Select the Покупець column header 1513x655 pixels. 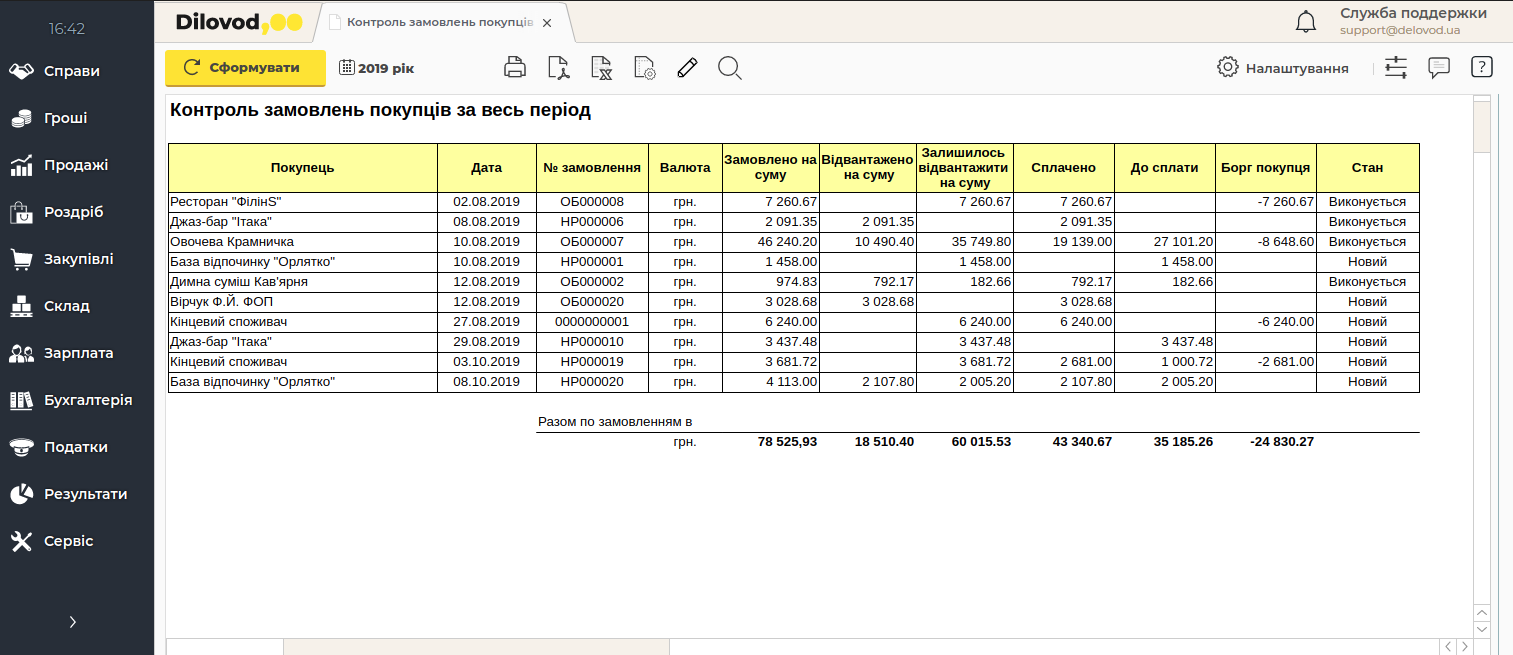pos(303,168)
